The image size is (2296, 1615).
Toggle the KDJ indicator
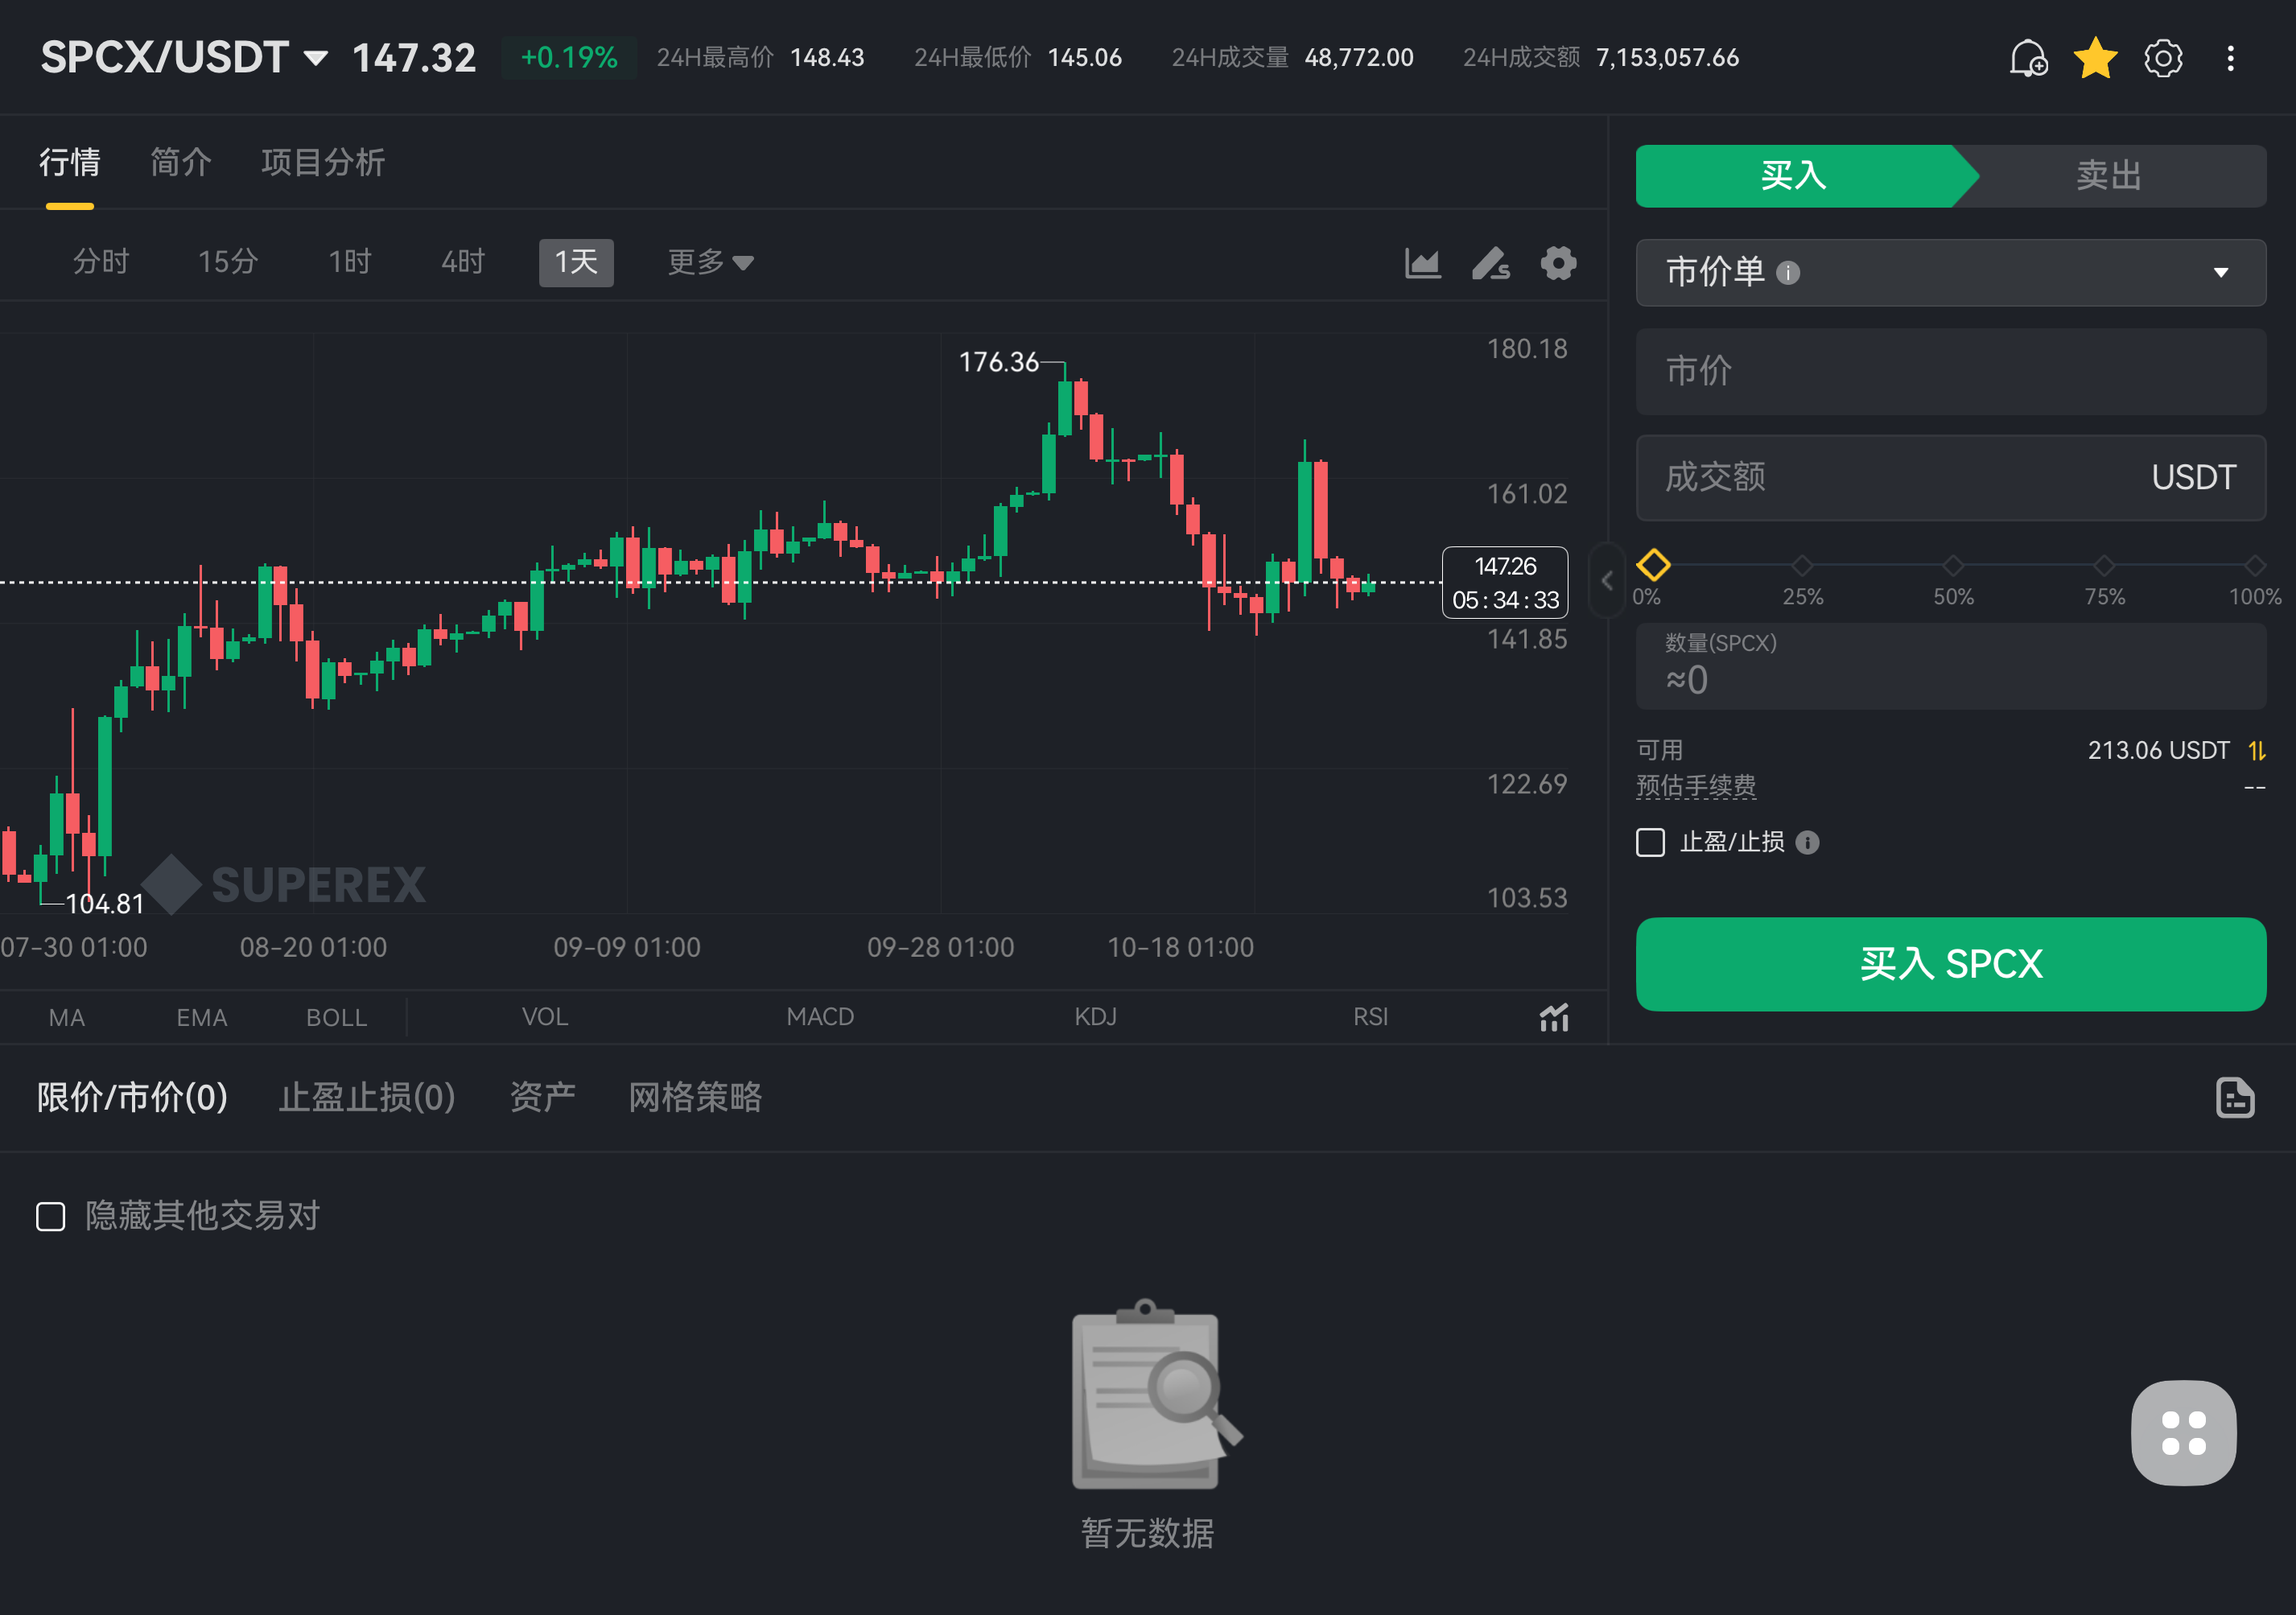(x=1095, y=1017)
